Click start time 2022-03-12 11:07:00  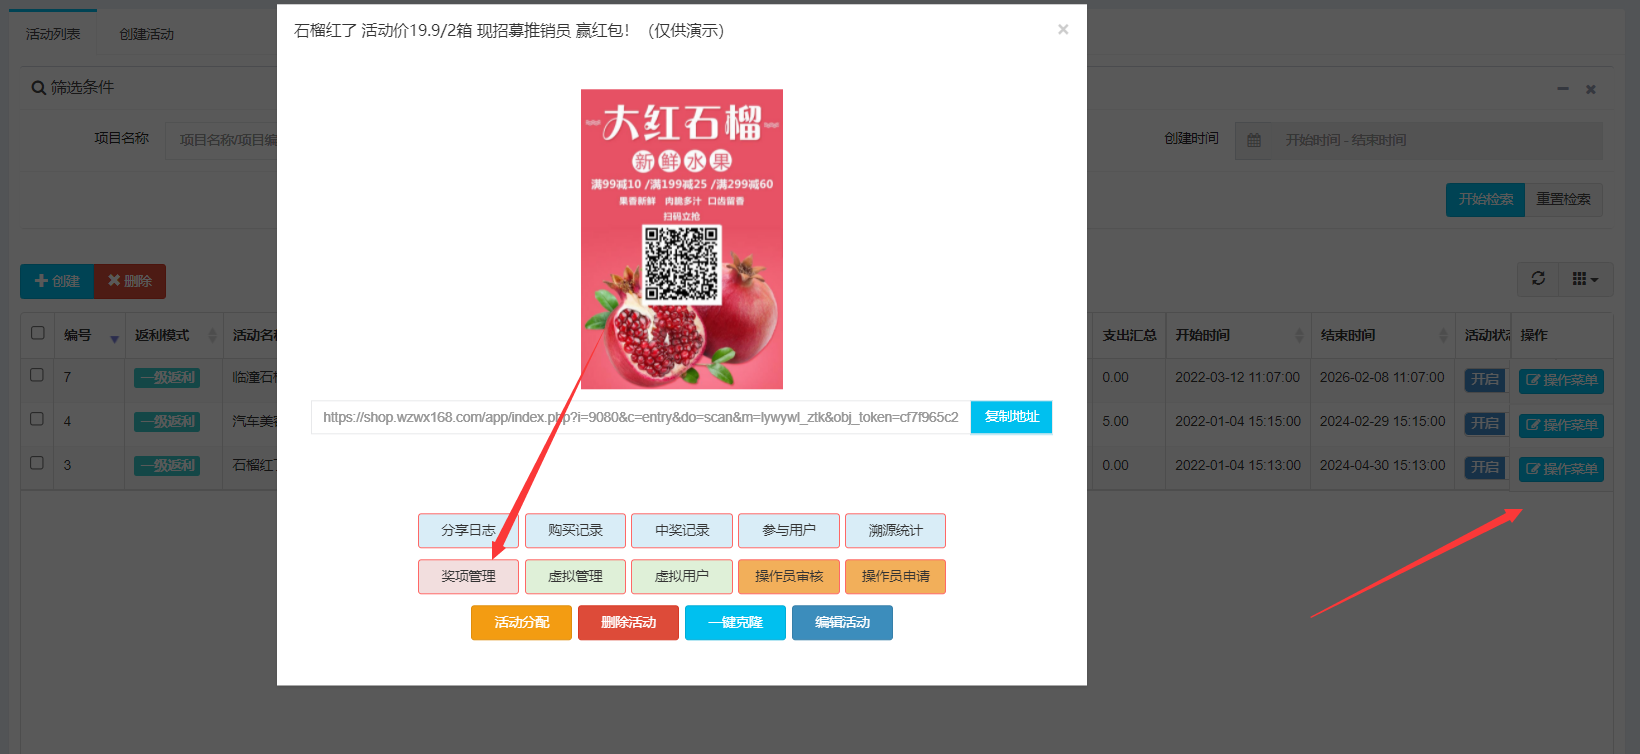(1237, 378)
